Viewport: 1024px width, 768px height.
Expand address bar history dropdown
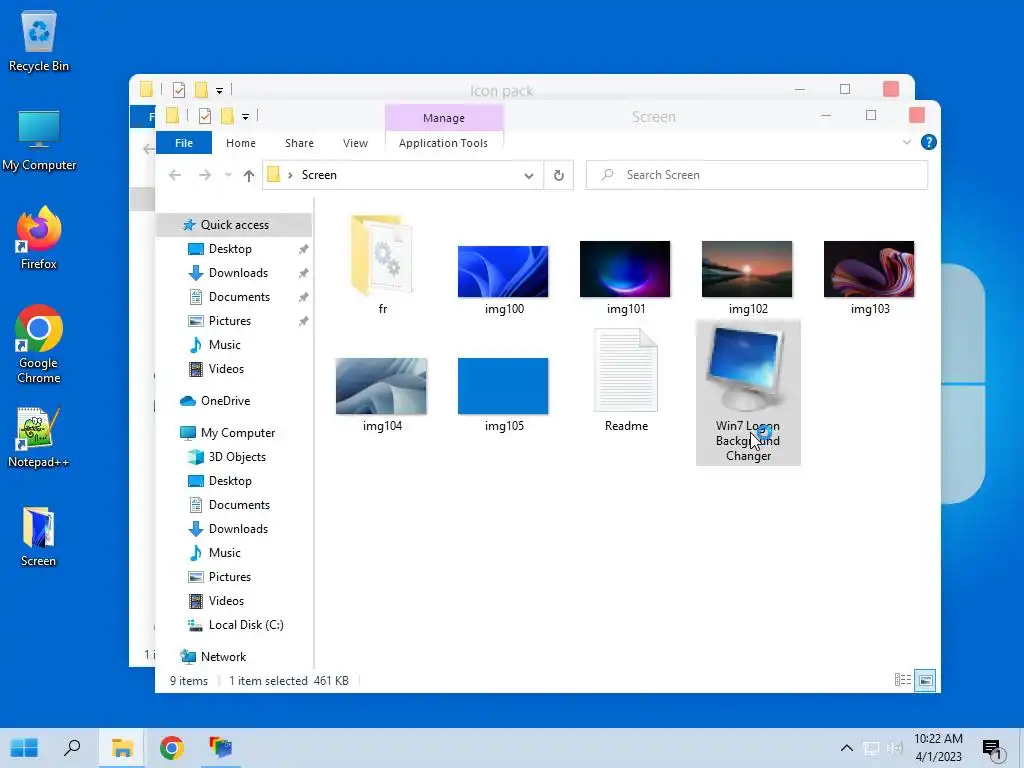[529, 175]
